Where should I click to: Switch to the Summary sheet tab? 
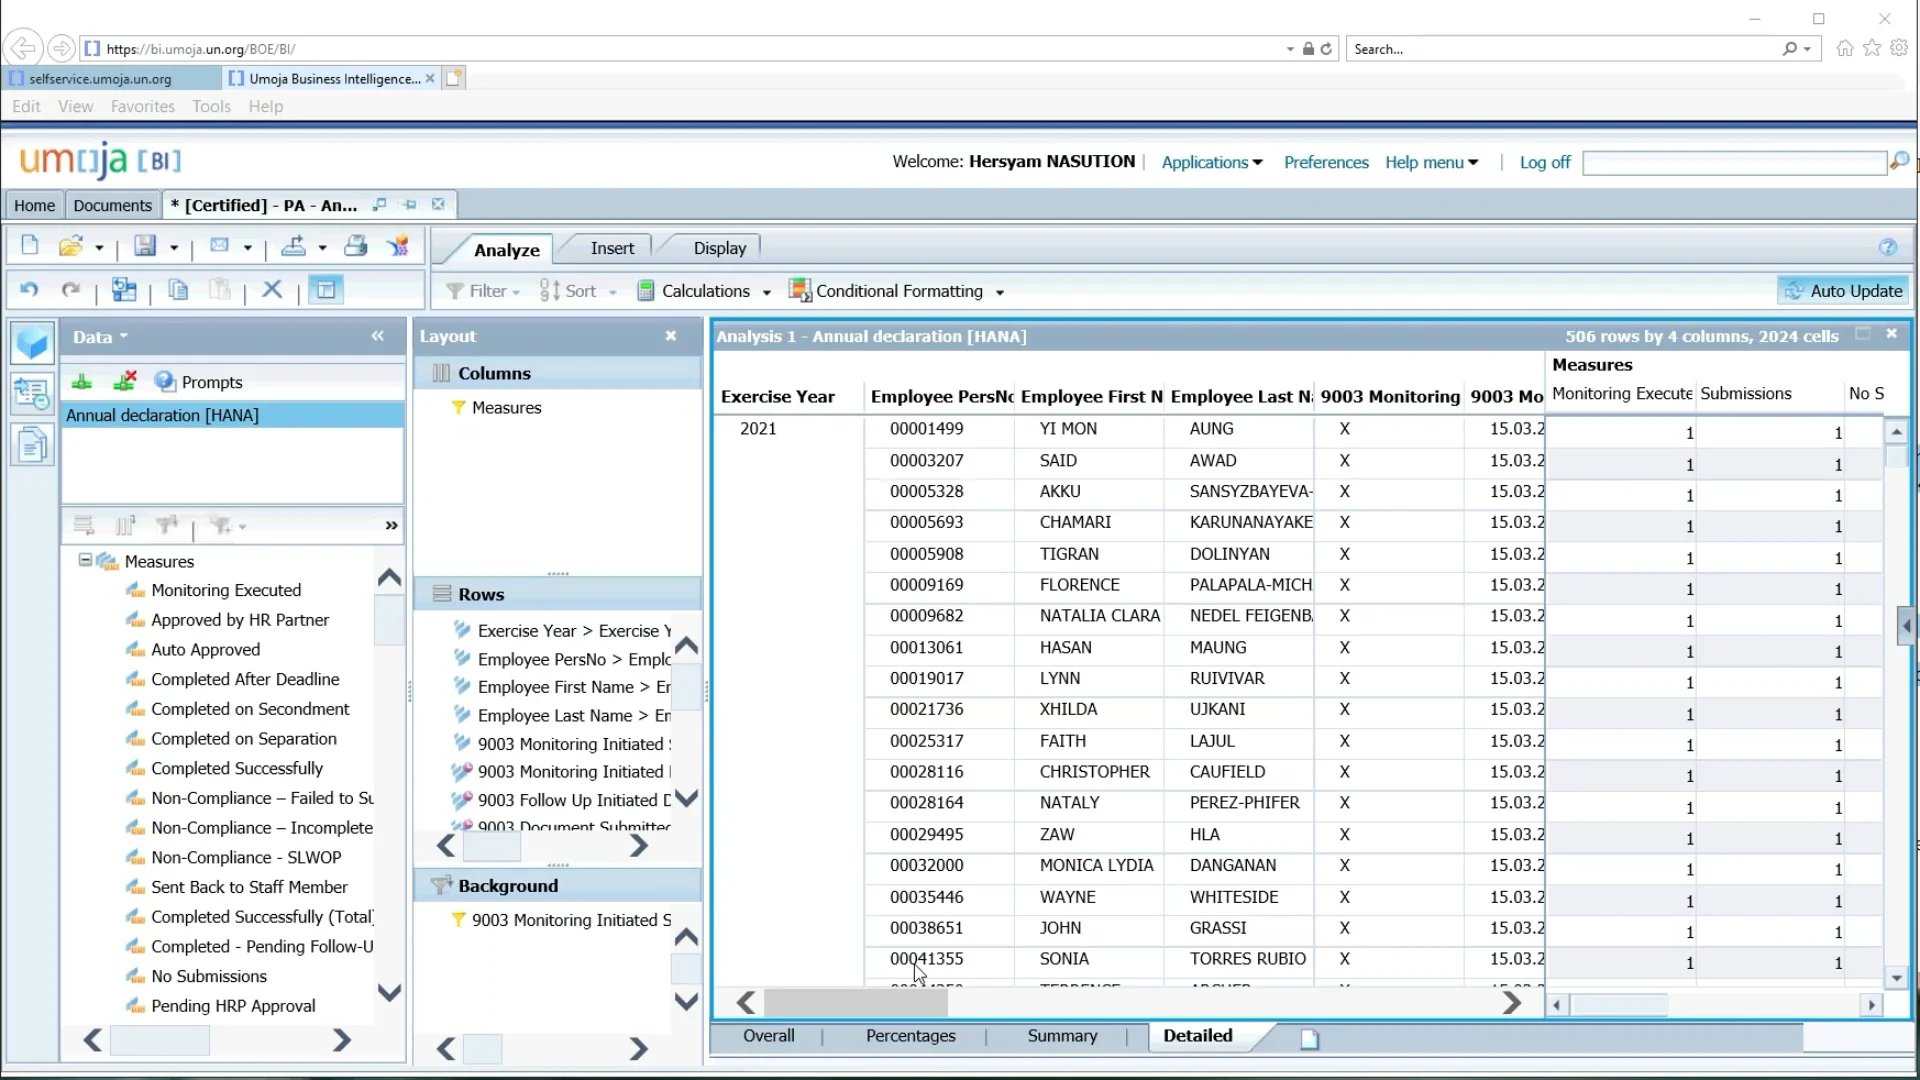coord(1061,1036)
